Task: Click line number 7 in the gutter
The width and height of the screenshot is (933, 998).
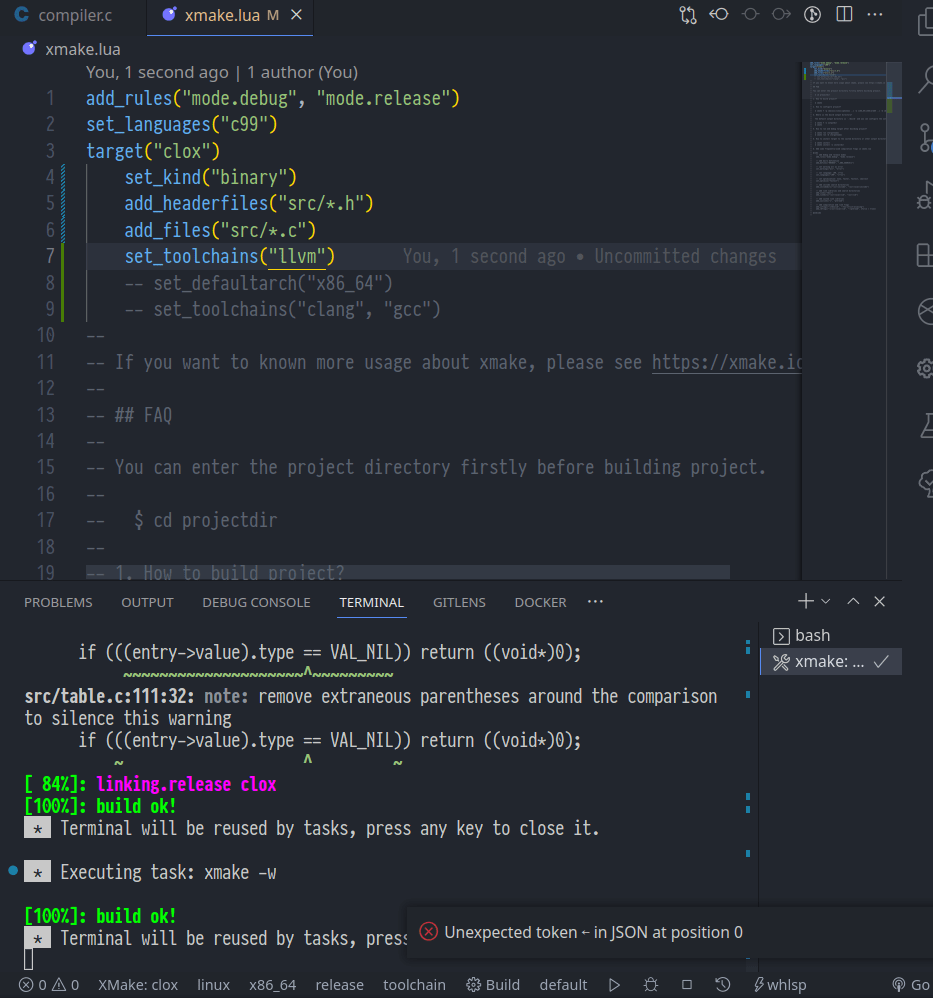Action: pyautogui.click(x=50, y=257)
